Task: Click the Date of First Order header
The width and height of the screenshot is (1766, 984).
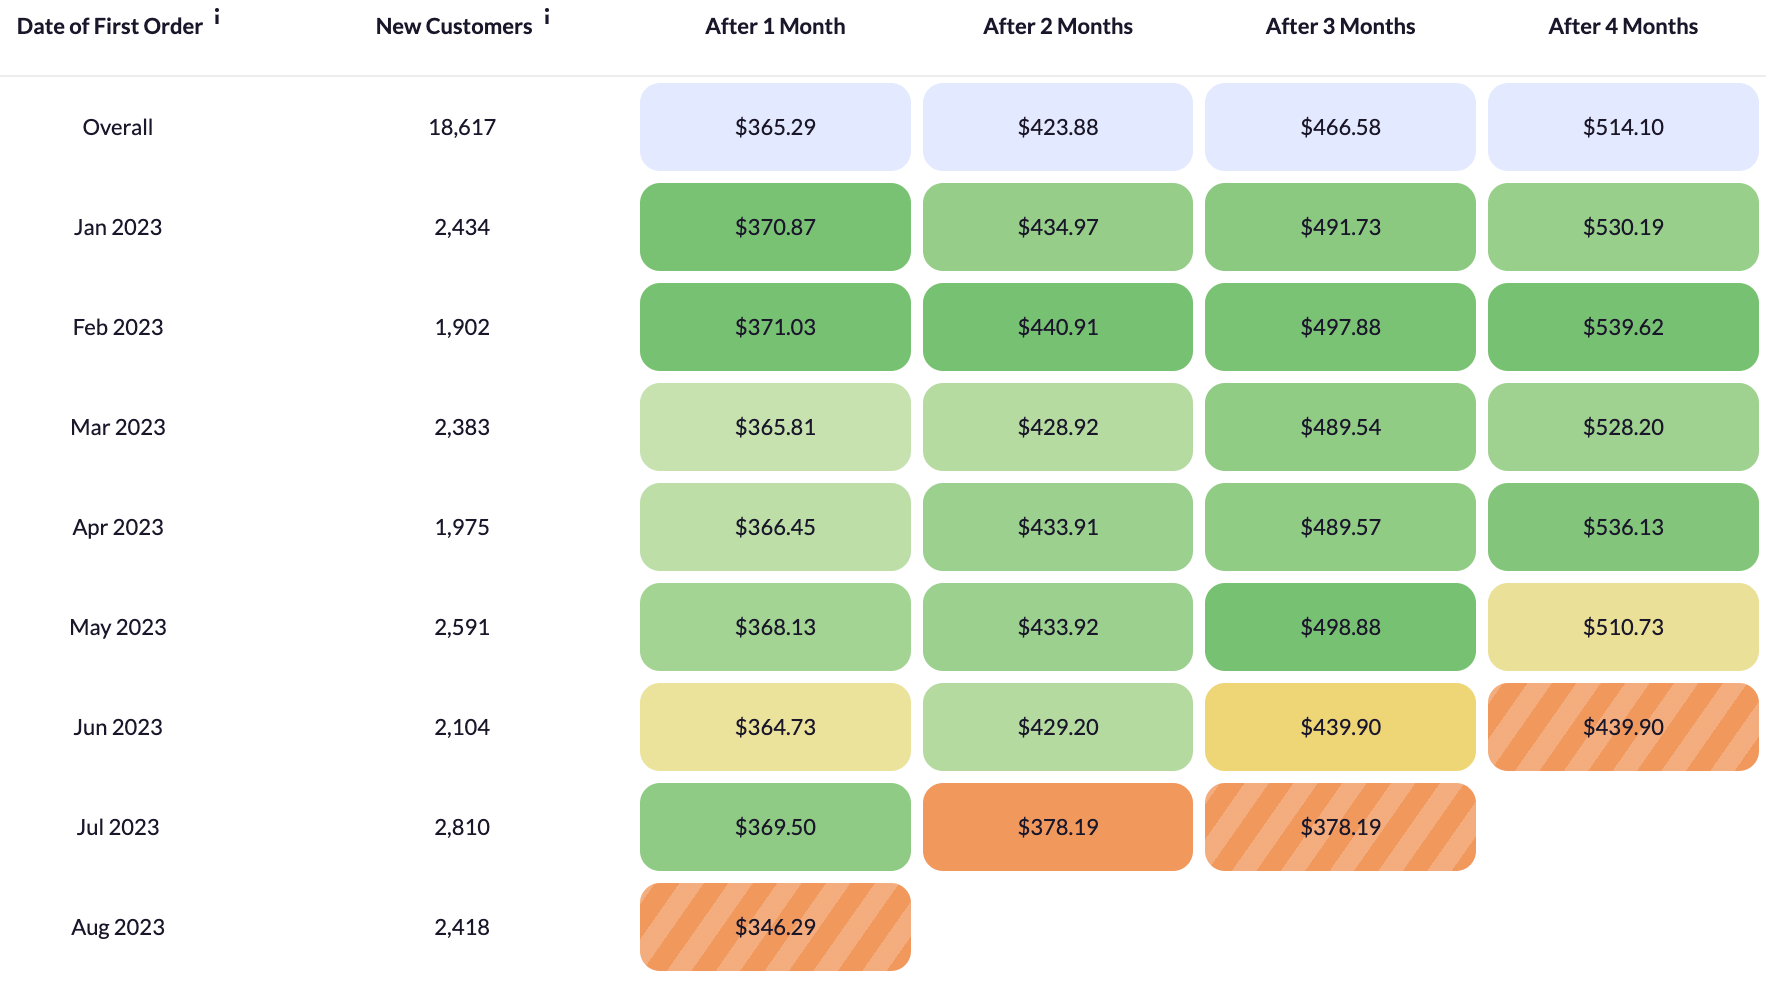Action: (110, 27)
